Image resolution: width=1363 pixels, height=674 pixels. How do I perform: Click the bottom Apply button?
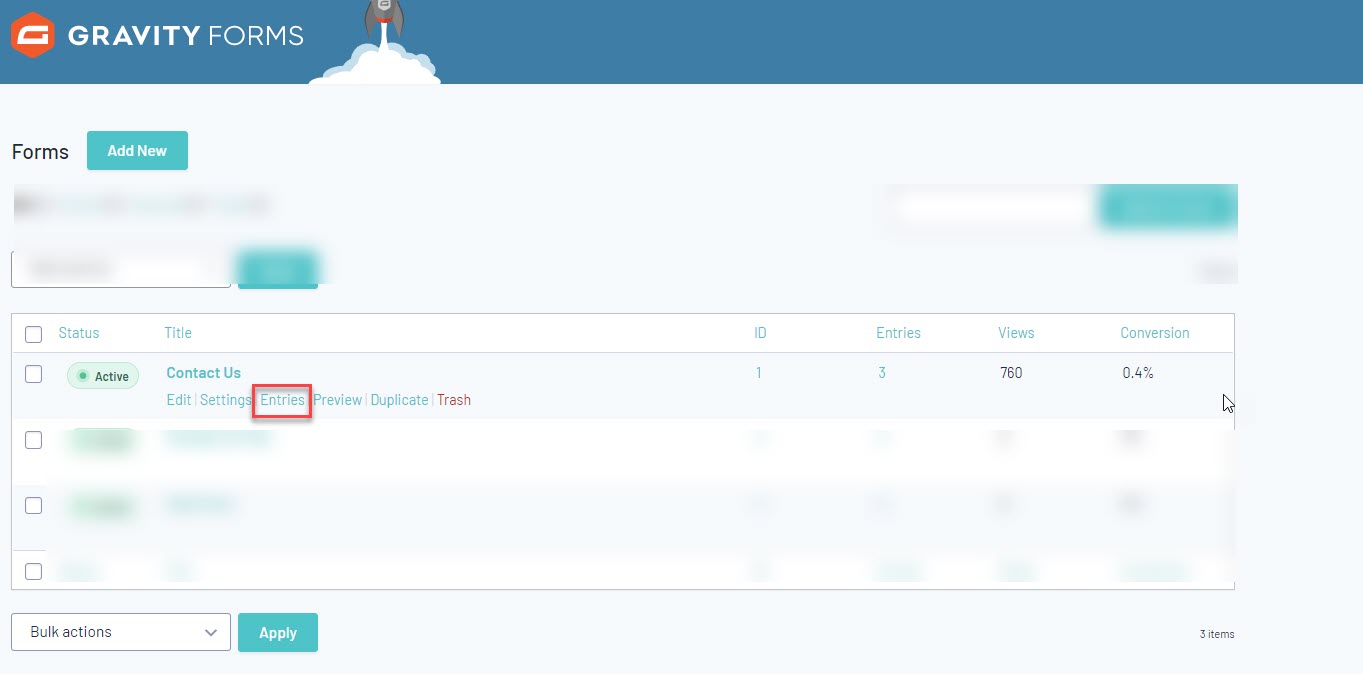click(278, 632)
